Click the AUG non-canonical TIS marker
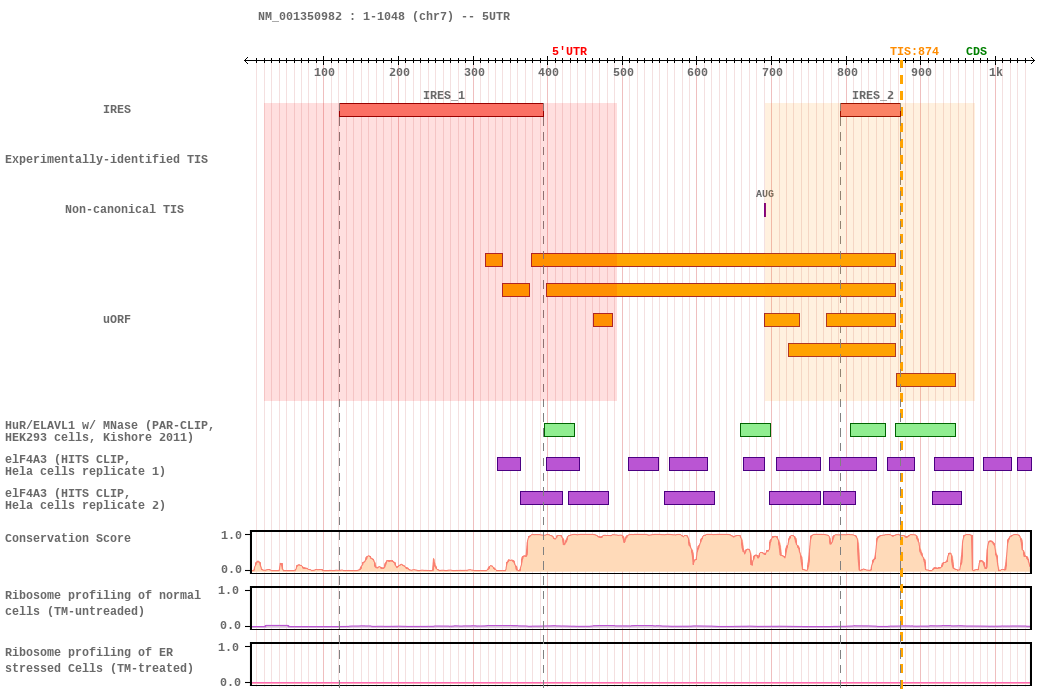Screen dimensions: 1050x696 [765, 210]
